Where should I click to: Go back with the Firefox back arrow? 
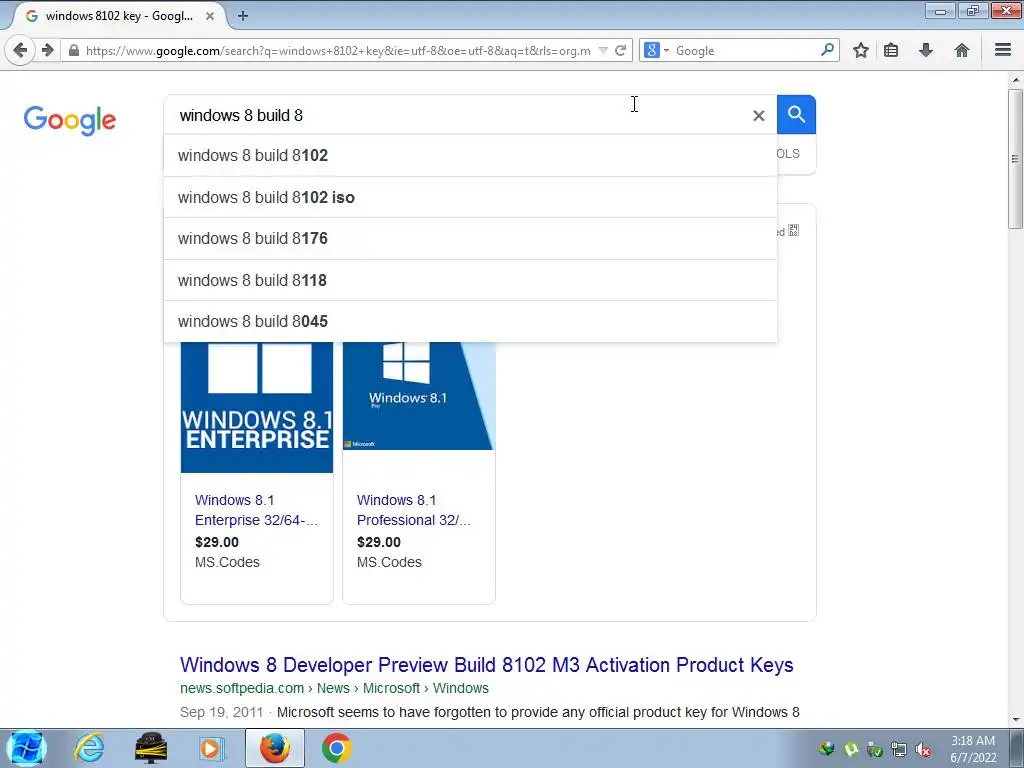[x=20, y=50]
